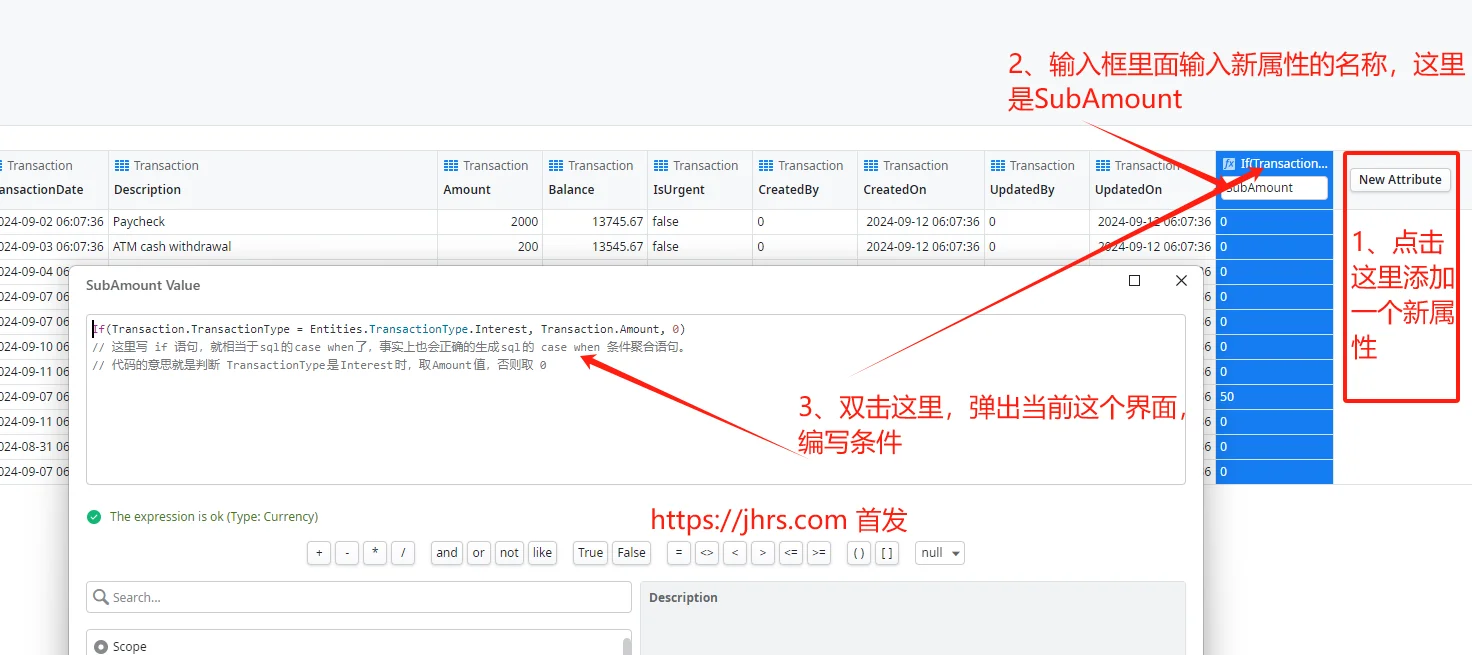
Task: Insert parentheses ( ) button
Action: 859,553
